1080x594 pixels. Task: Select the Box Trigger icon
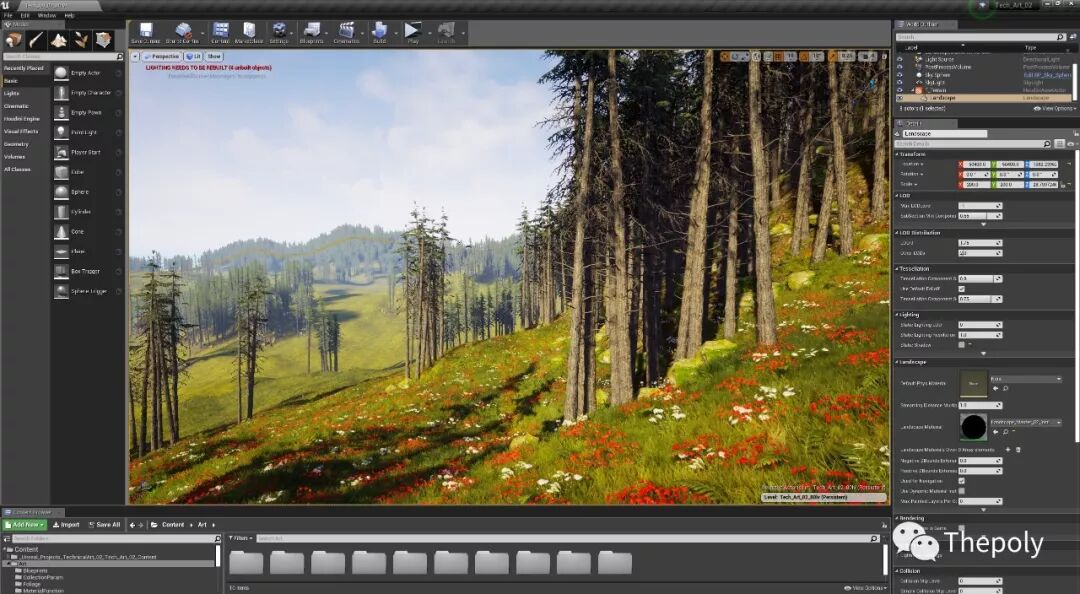coord(61,272)
